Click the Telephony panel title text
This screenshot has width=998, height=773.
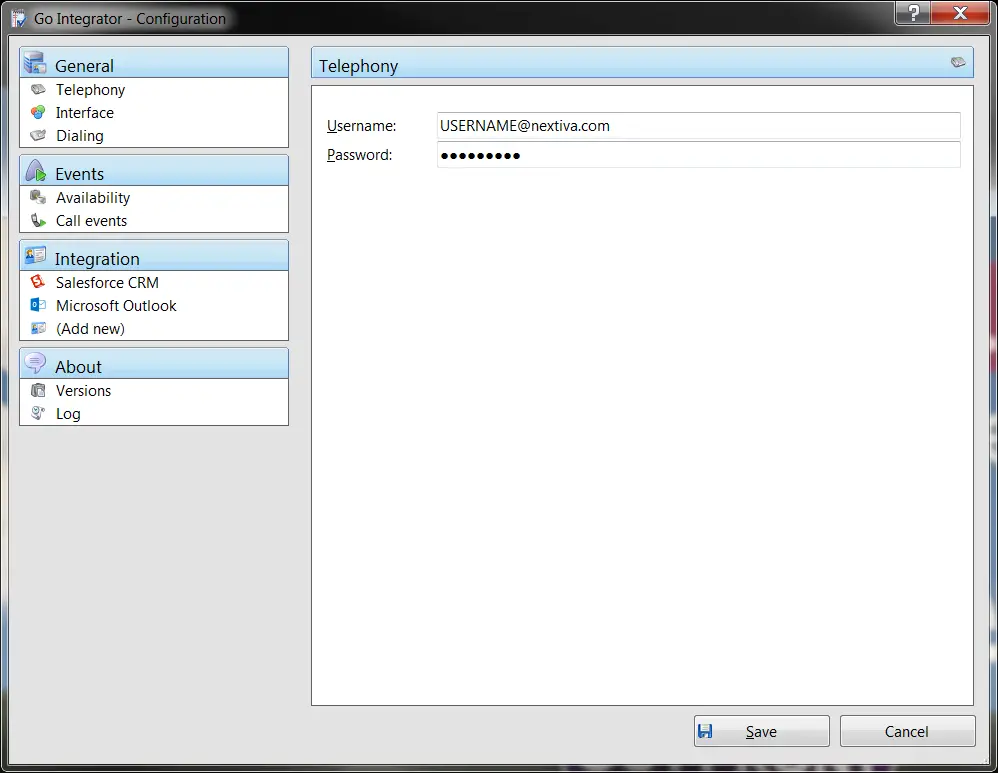point(358,66)
